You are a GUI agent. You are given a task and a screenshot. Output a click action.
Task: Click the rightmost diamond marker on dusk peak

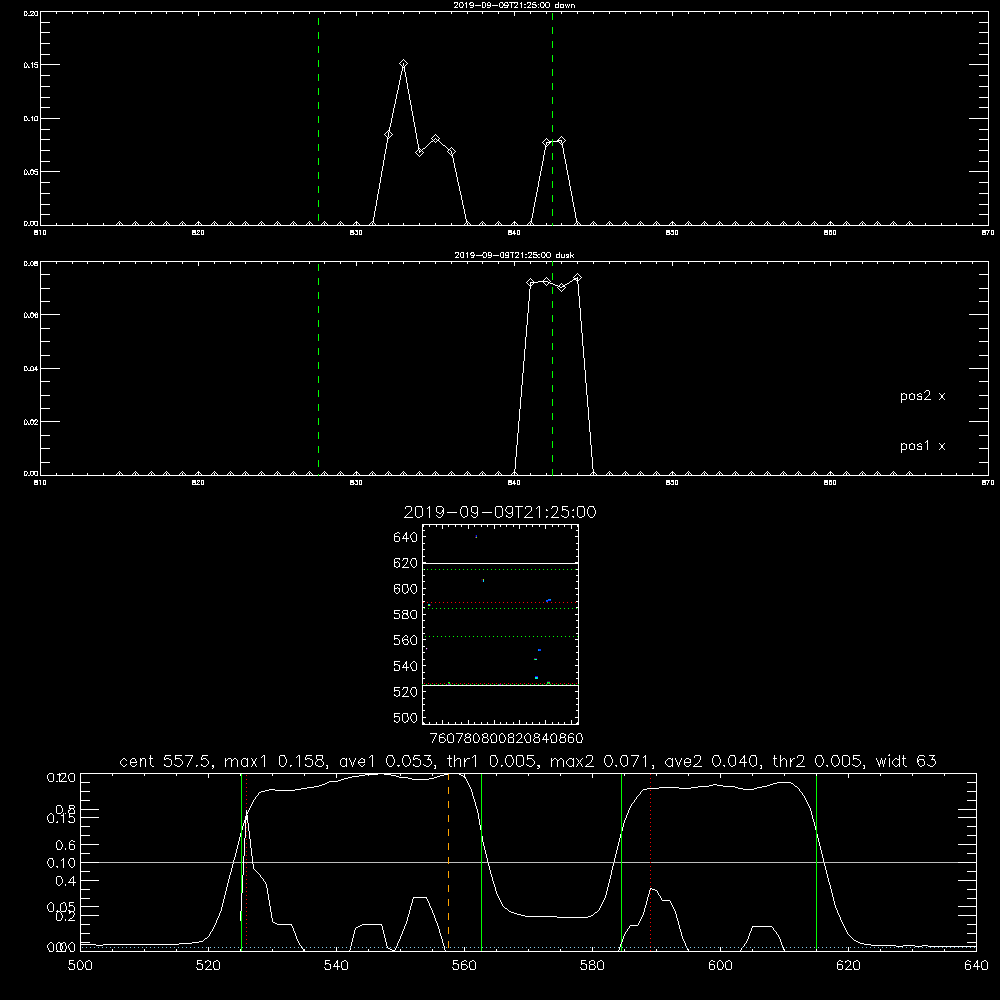click(x=577, y=277)
